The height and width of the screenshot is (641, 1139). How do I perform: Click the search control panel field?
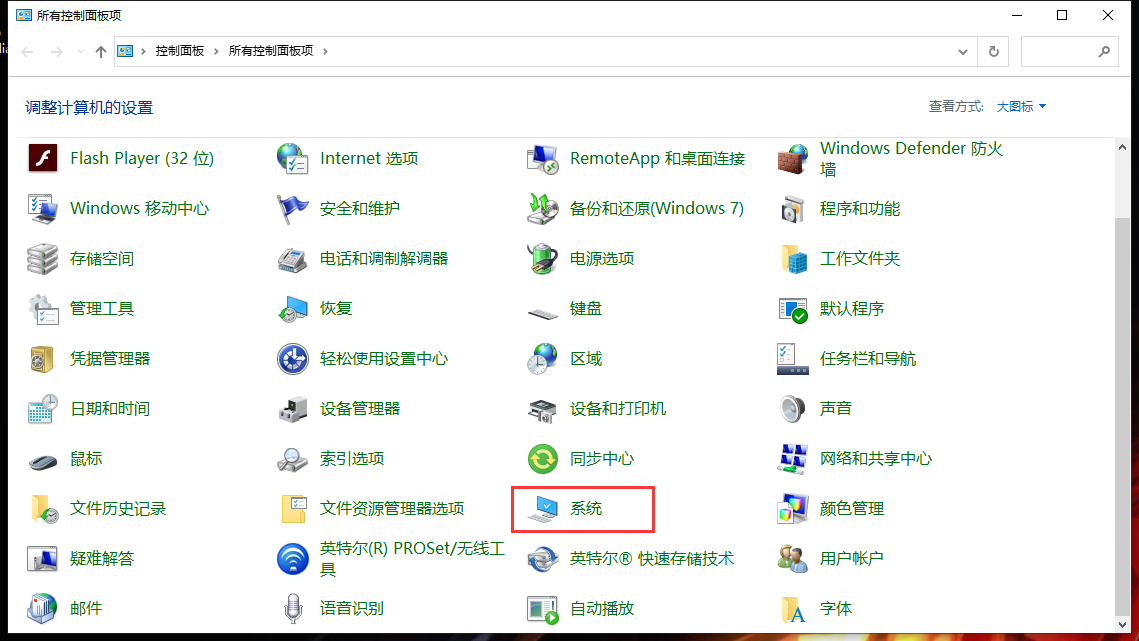point(1069,52)
